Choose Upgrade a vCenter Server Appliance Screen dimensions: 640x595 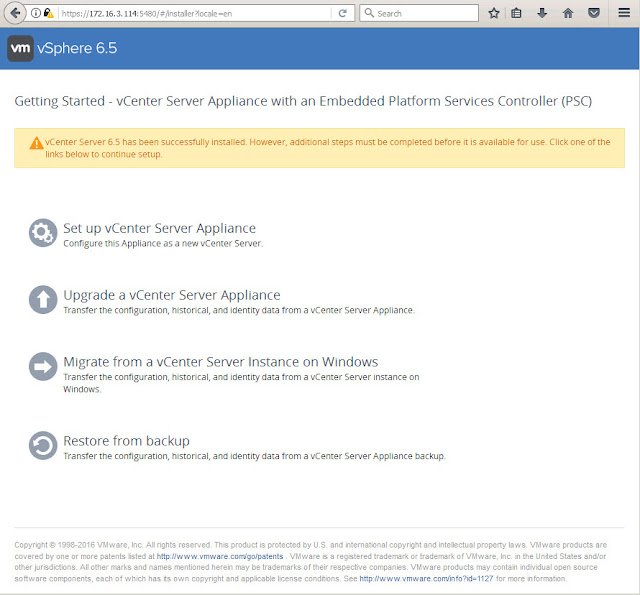172,295
